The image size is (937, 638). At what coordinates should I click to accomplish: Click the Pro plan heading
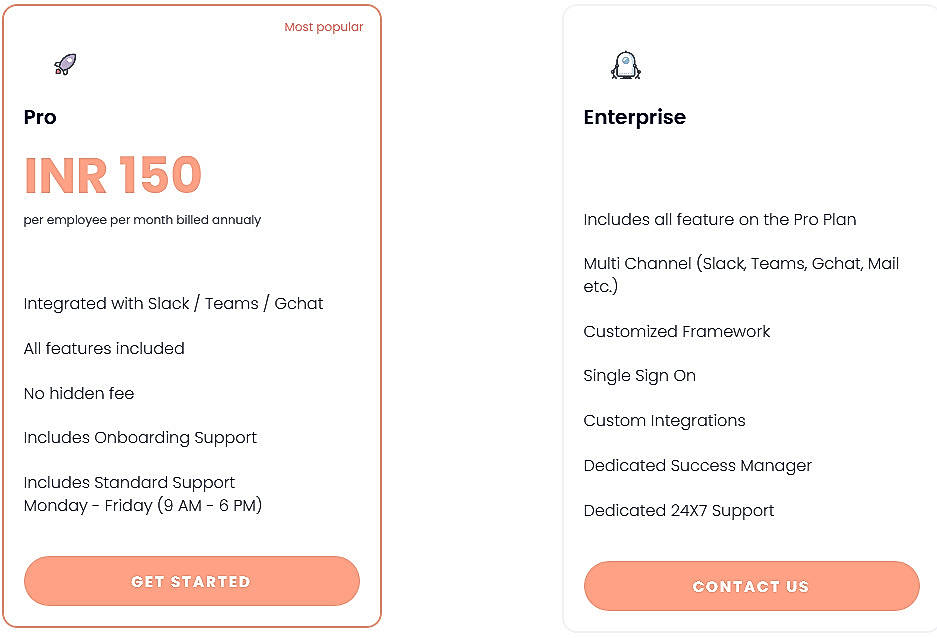click(40, 118)
